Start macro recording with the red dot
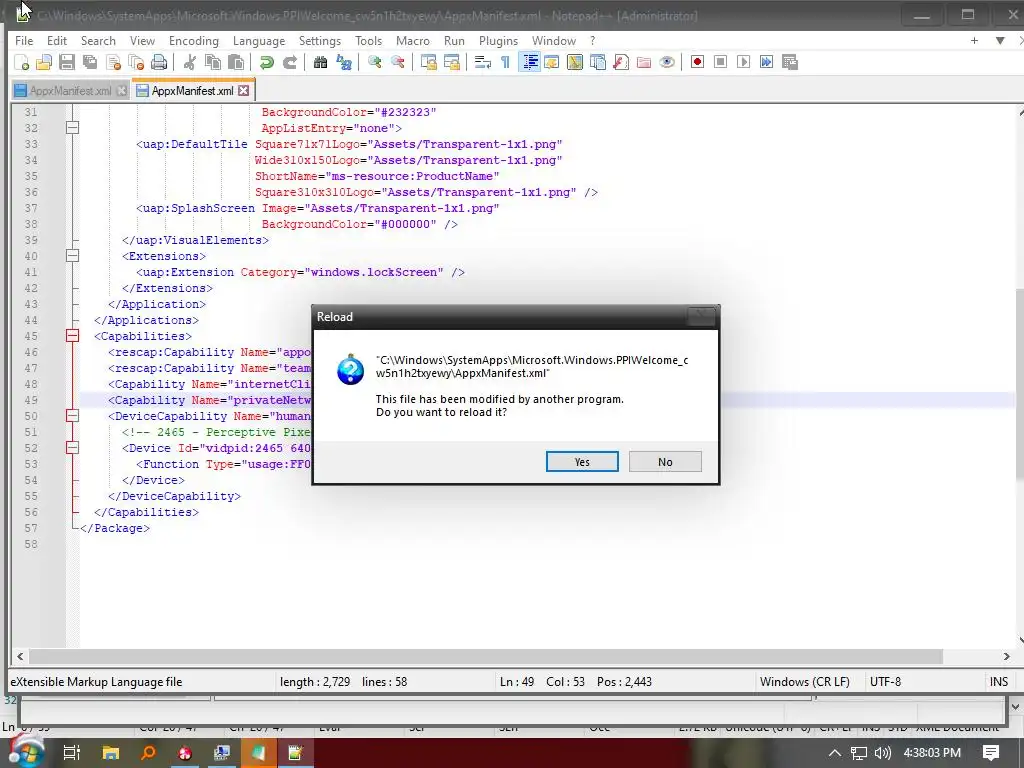1024x768 pixels. pos(697,62)
